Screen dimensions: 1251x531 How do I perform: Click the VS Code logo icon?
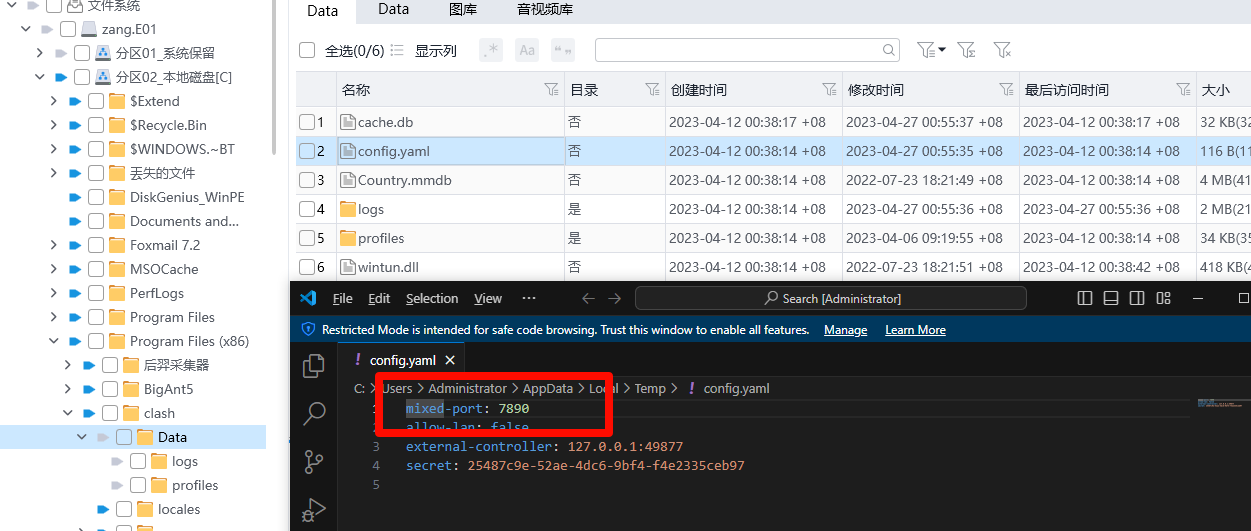pyautogui.click(x=308, y=298)
